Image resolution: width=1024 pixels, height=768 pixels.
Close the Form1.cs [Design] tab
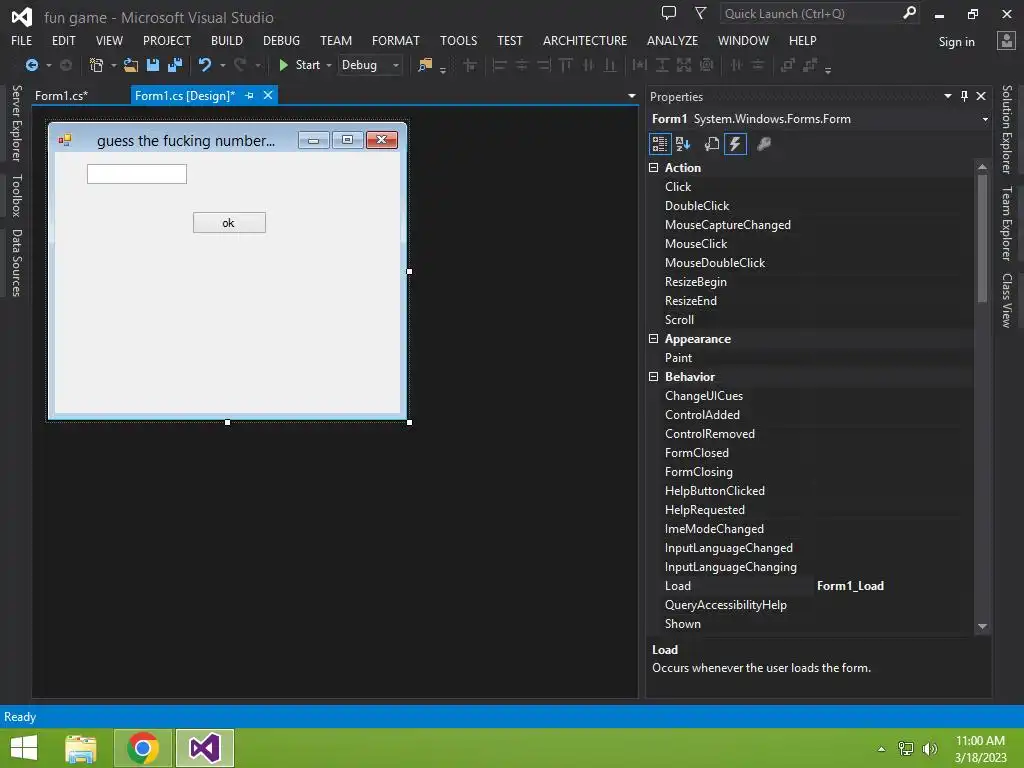pos(268,95)
